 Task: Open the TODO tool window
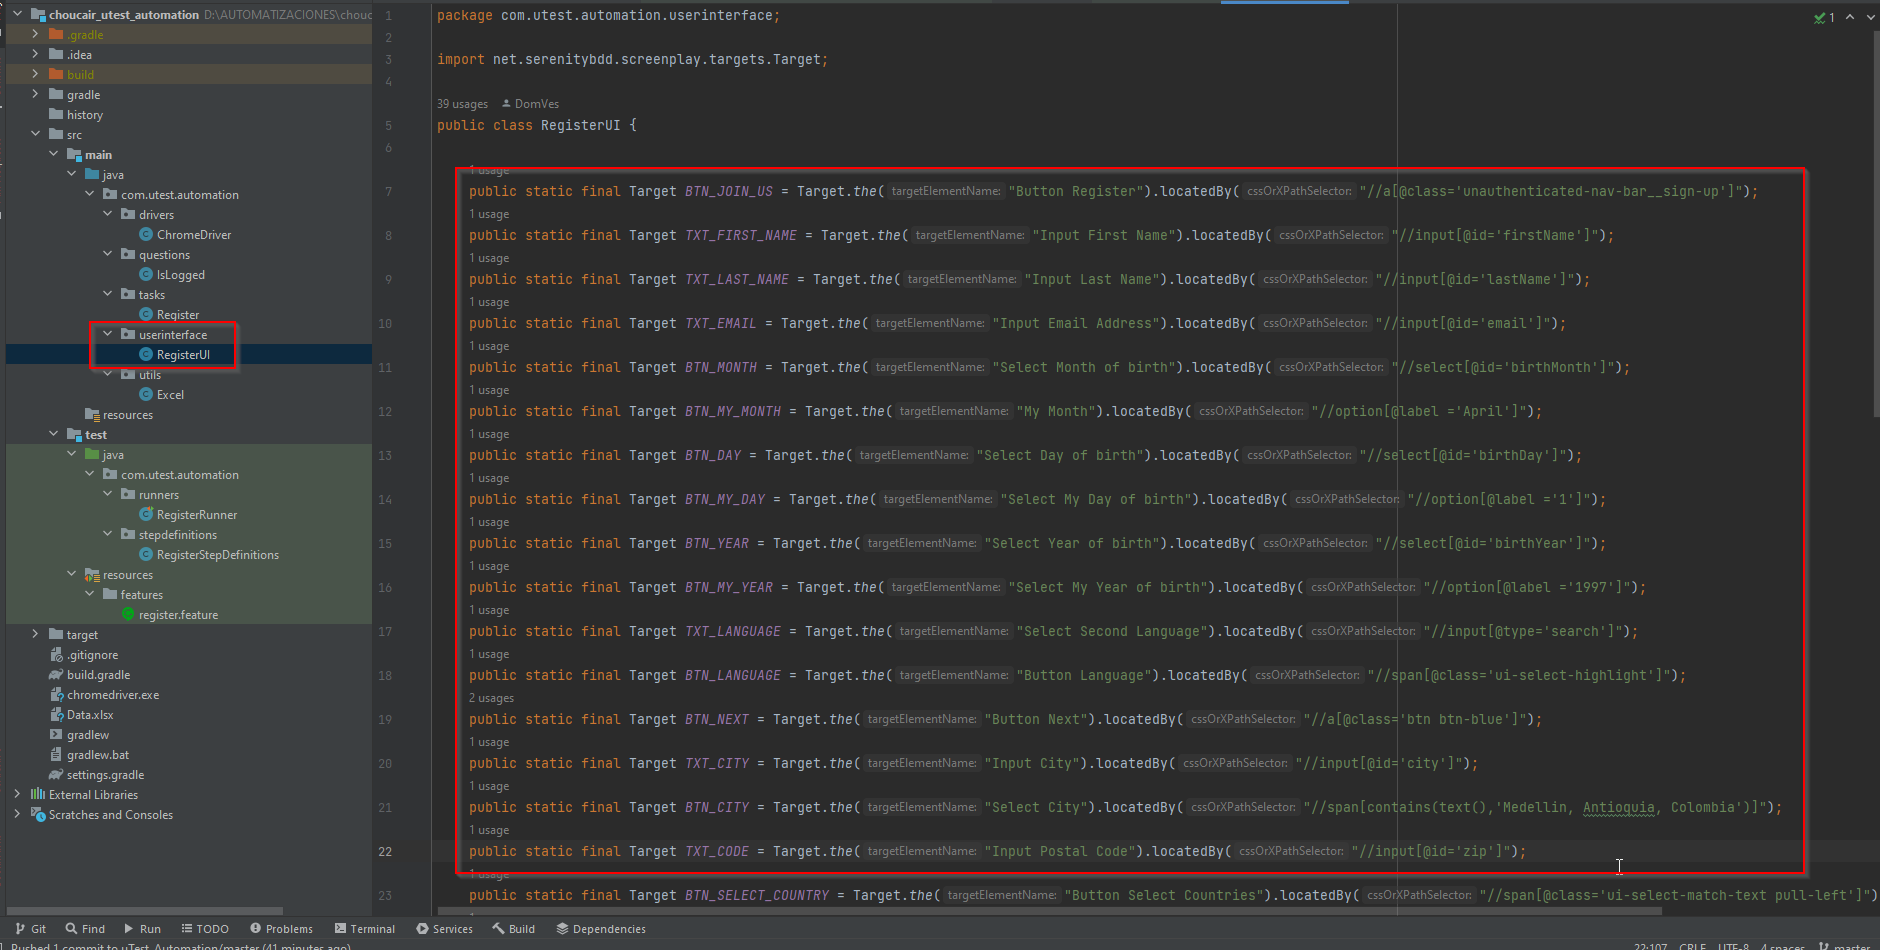[205, 929]
